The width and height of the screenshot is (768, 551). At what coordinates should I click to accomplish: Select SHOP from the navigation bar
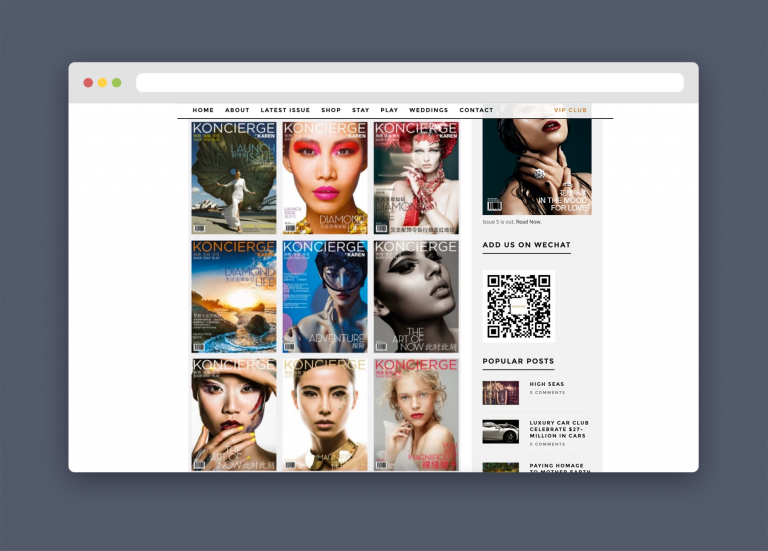331,110
